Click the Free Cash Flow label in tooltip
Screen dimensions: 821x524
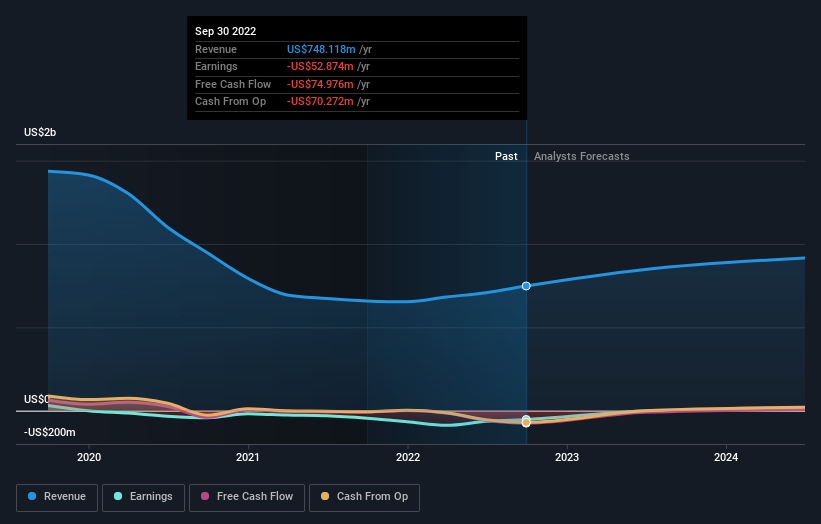point(233,84)
